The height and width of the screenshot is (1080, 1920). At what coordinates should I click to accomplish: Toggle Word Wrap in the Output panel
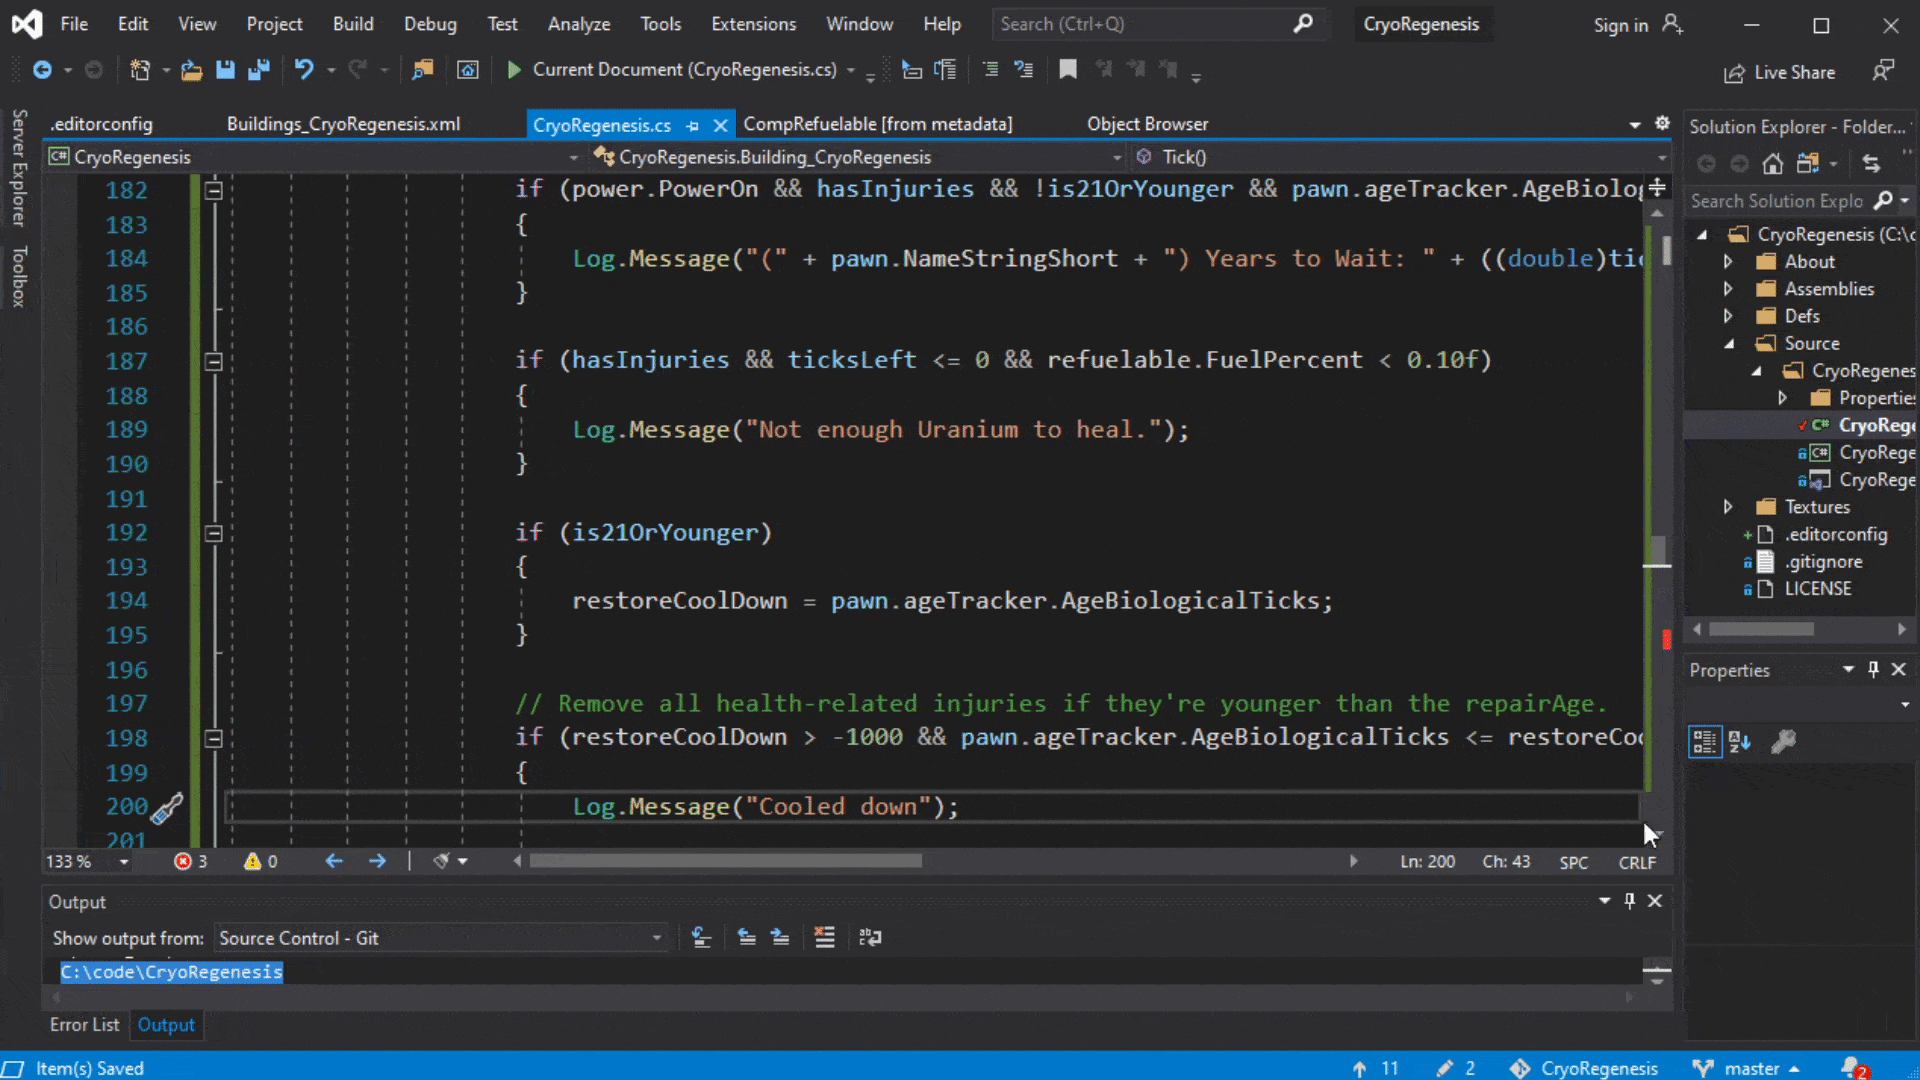(x=871, y=938)
